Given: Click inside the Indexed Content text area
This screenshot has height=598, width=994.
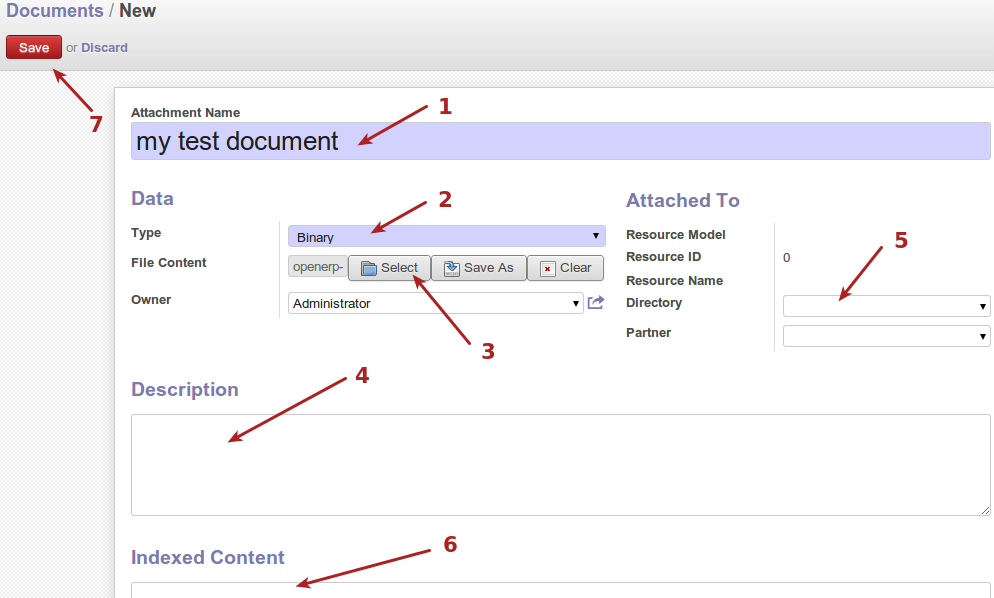Looking at the screenshot, I should 560,590.
